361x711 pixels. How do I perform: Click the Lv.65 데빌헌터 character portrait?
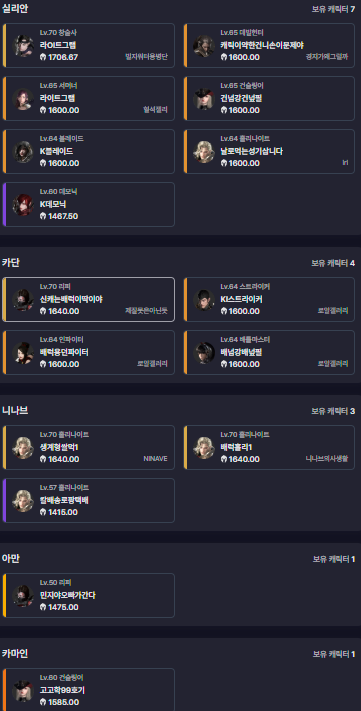click(204, 45)
